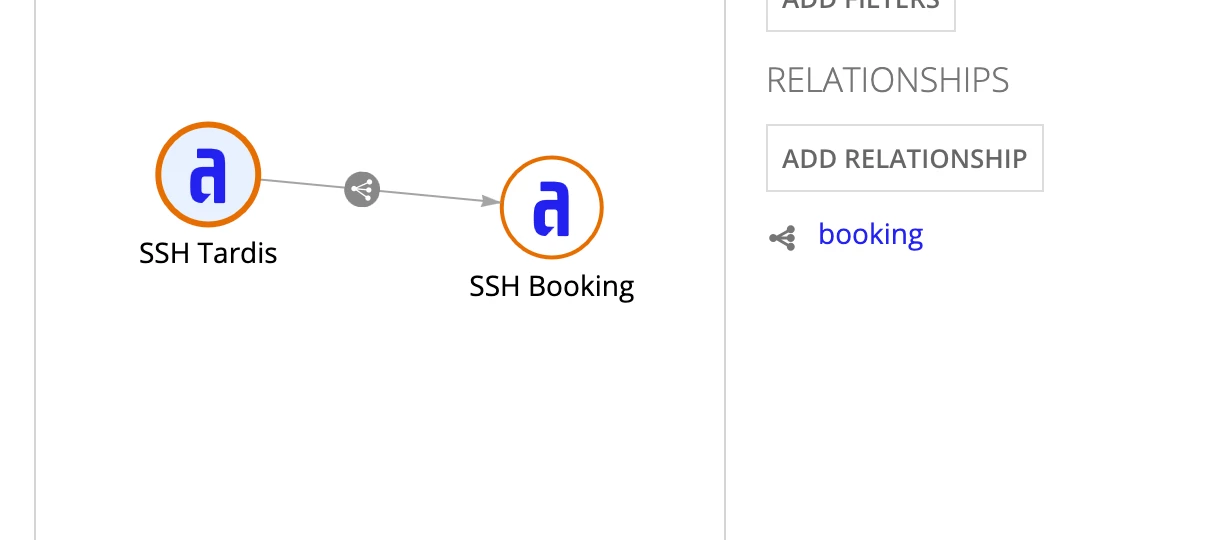Click the blank side panel area under booking
The width and height of the screenshot is (1212, 540).
click(x=960, y=400)
